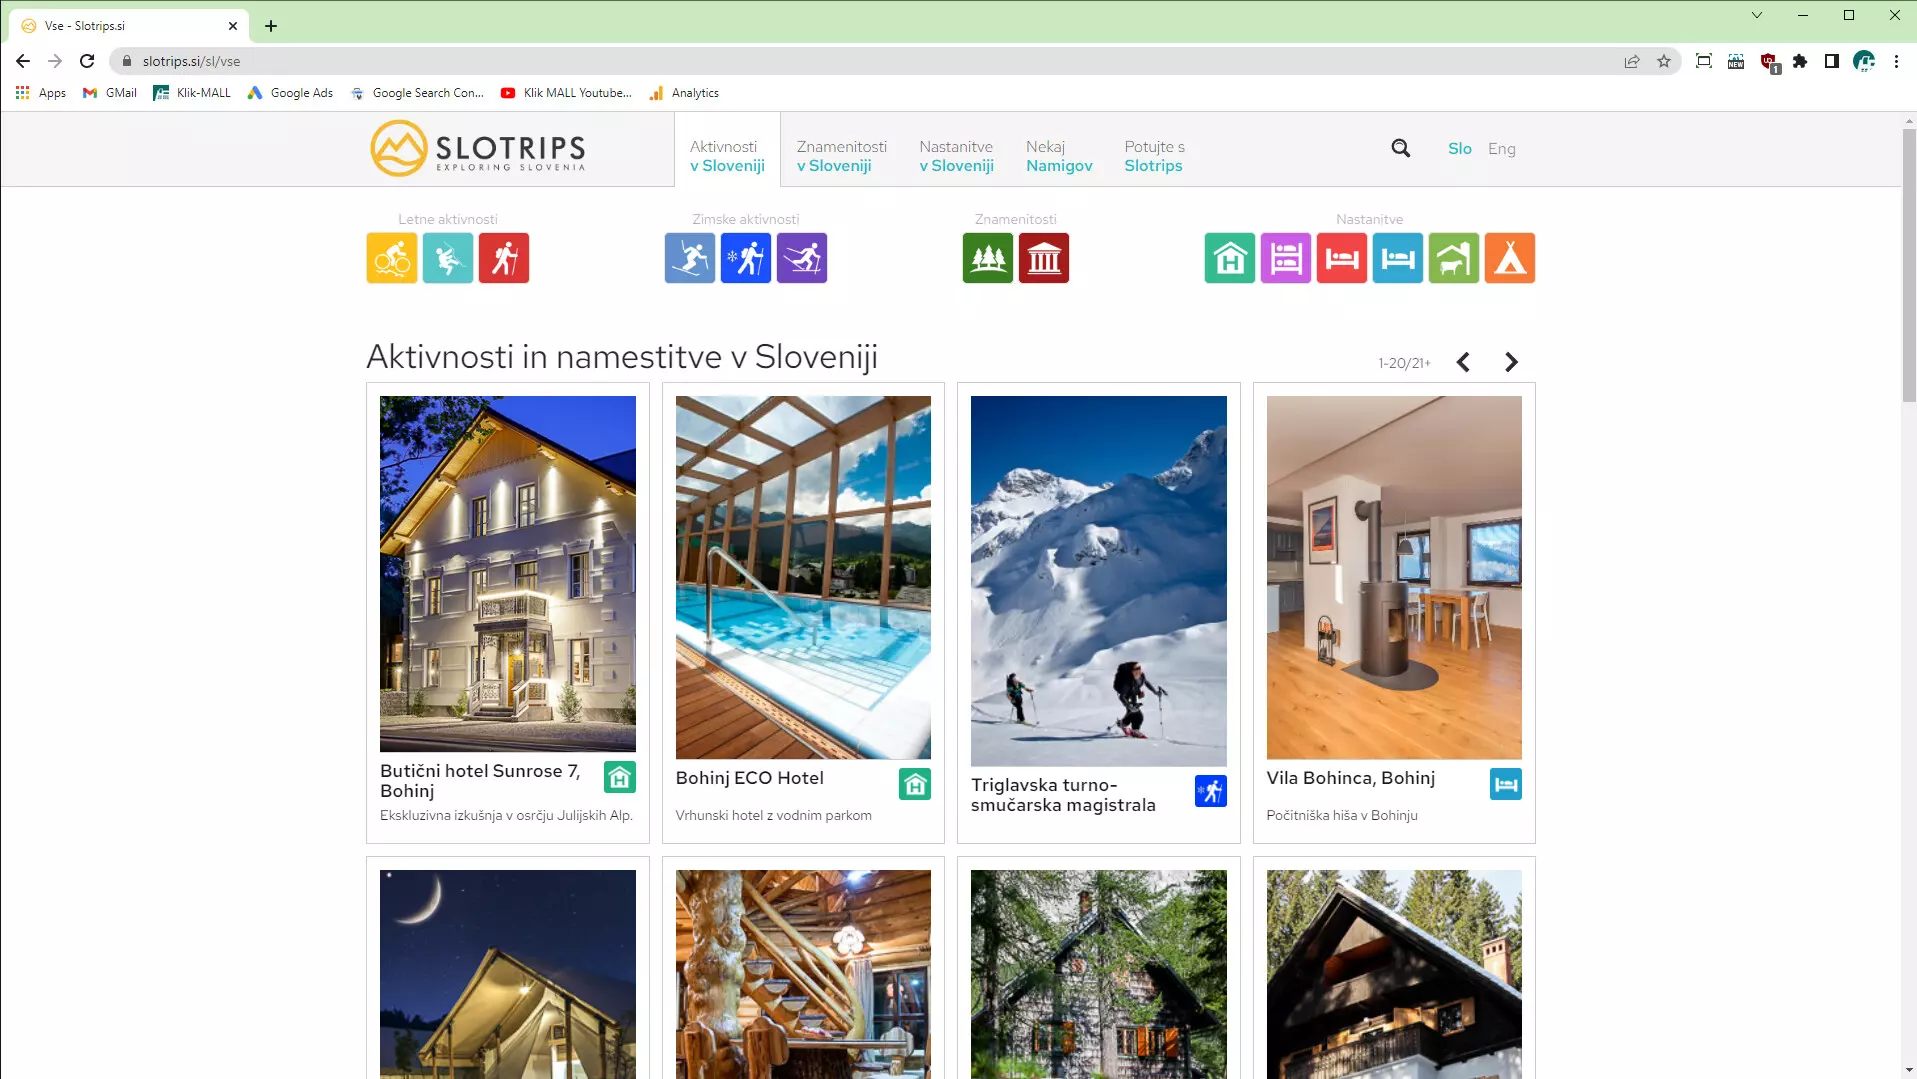Go to previous page of listings
The image size is (1917, 1079).
point(1463,363)
